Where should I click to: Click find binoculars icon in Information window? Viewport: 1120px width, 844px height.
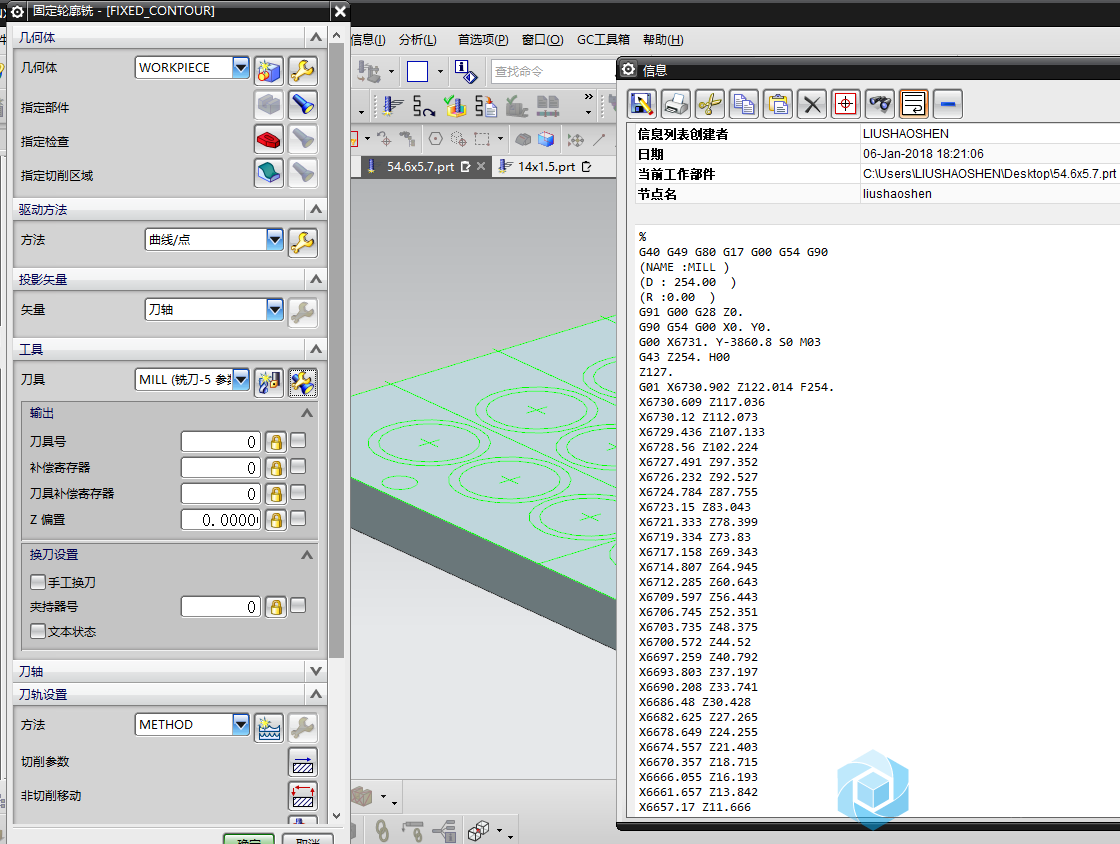[x=880, y=104]
